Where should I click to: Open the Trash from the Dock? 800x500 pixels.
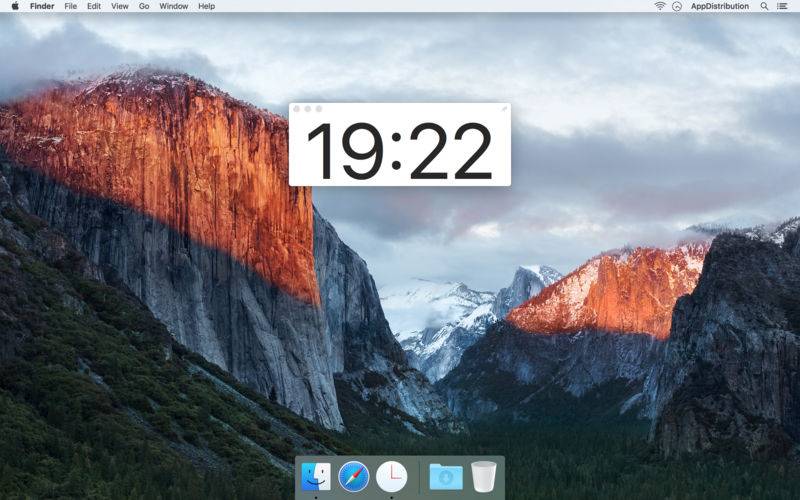[x=483, y=477]
